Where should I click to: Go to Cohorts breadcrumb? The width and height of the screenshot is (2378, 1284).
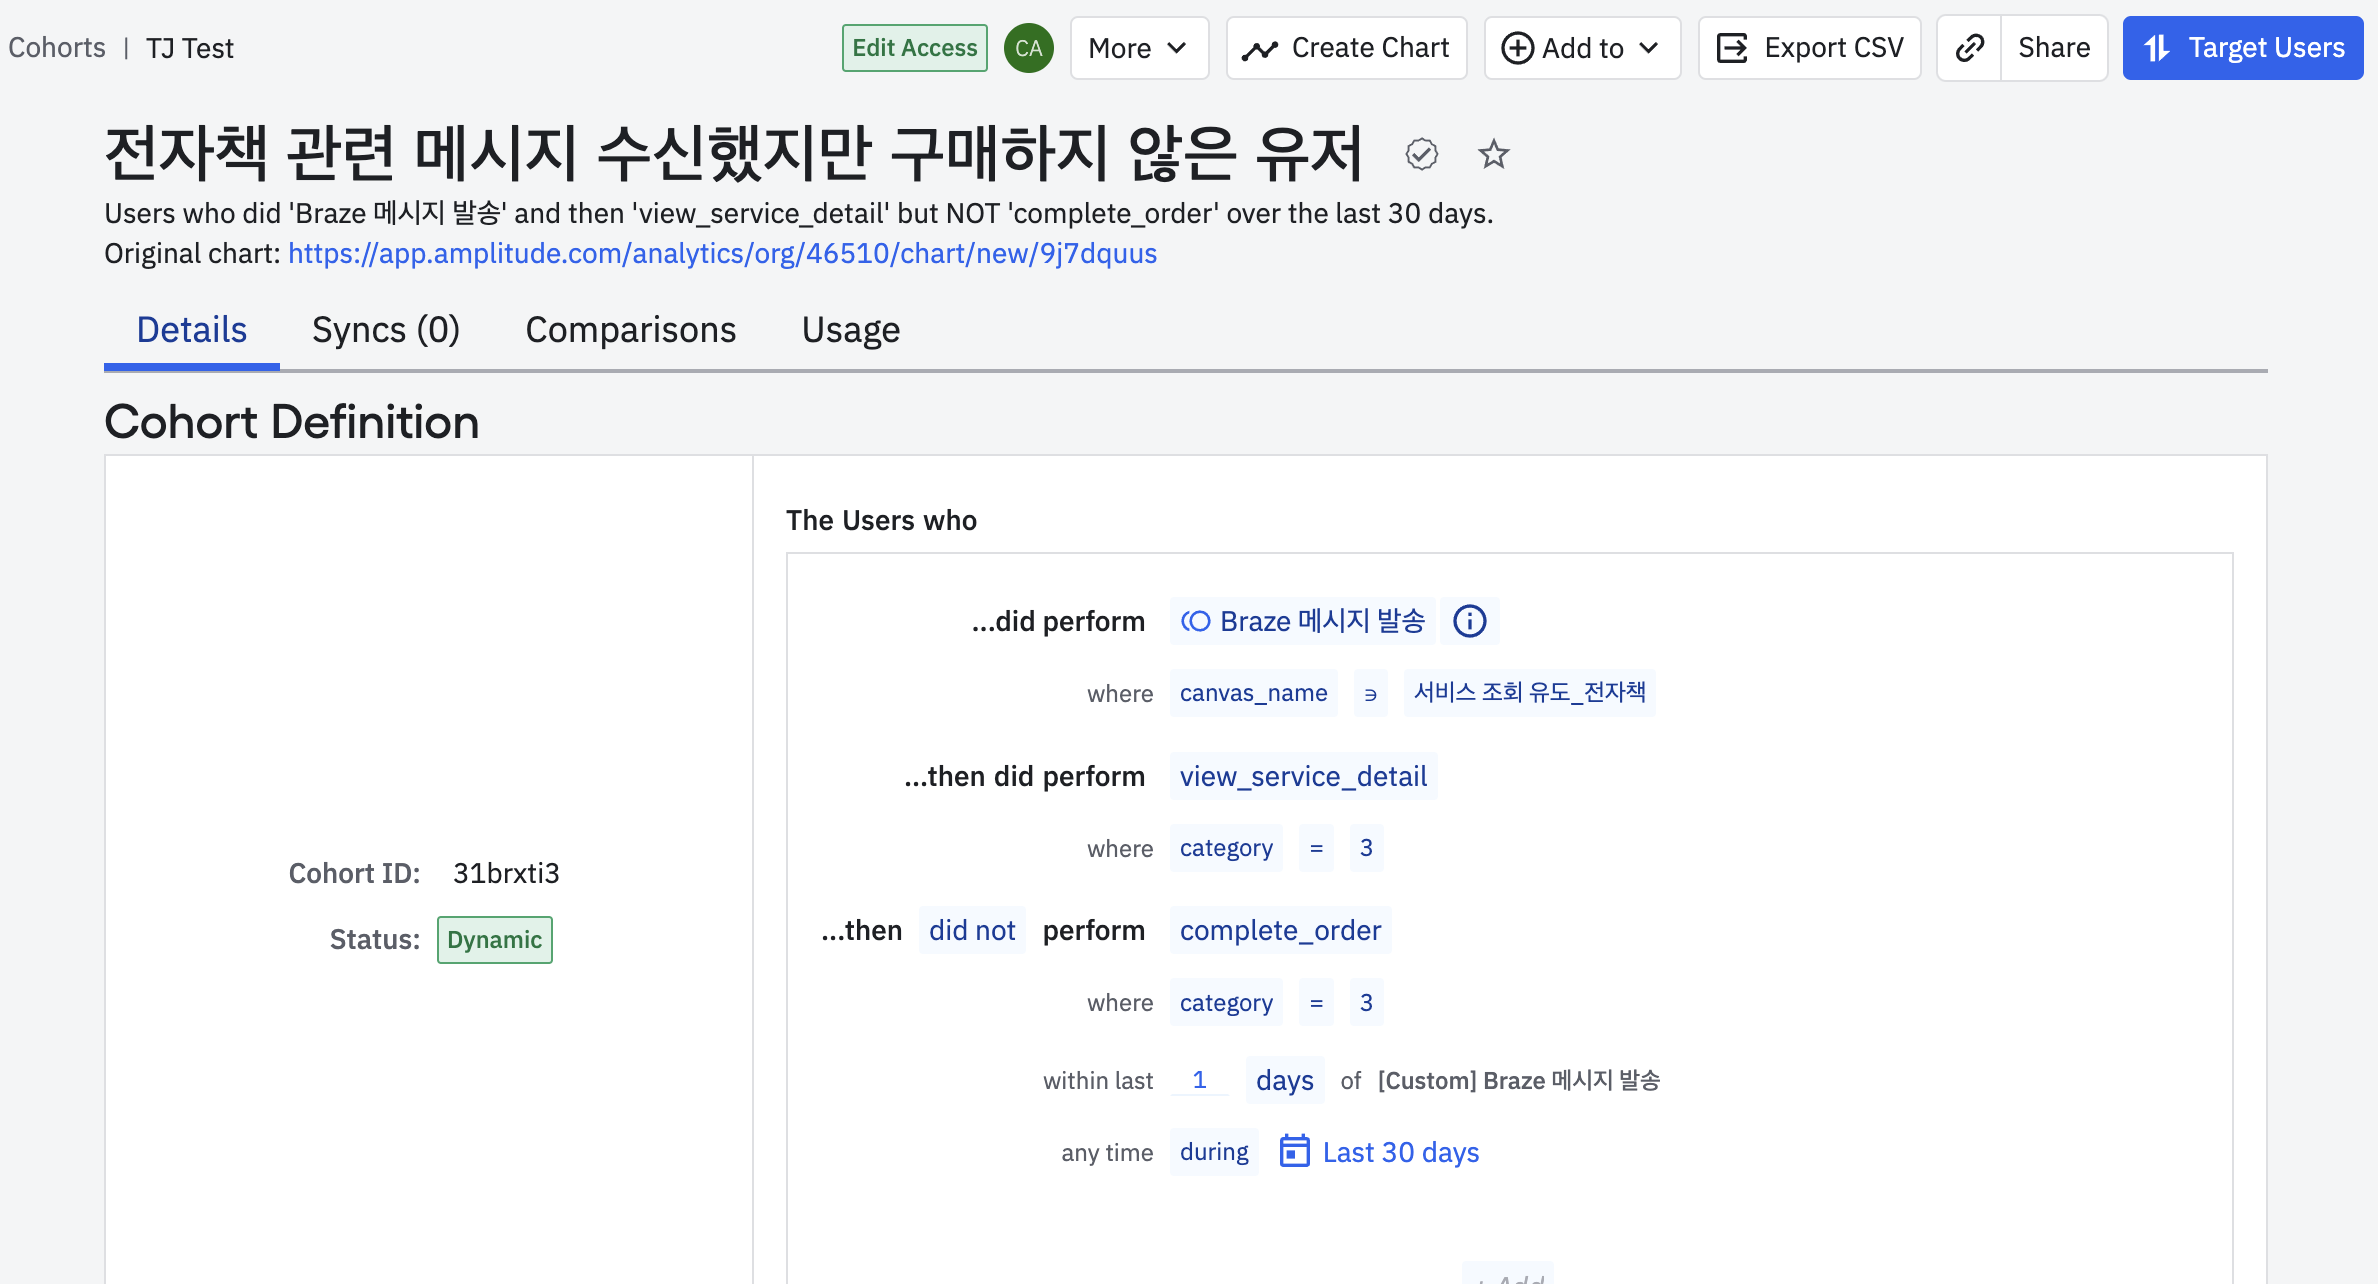coord(57,48)
